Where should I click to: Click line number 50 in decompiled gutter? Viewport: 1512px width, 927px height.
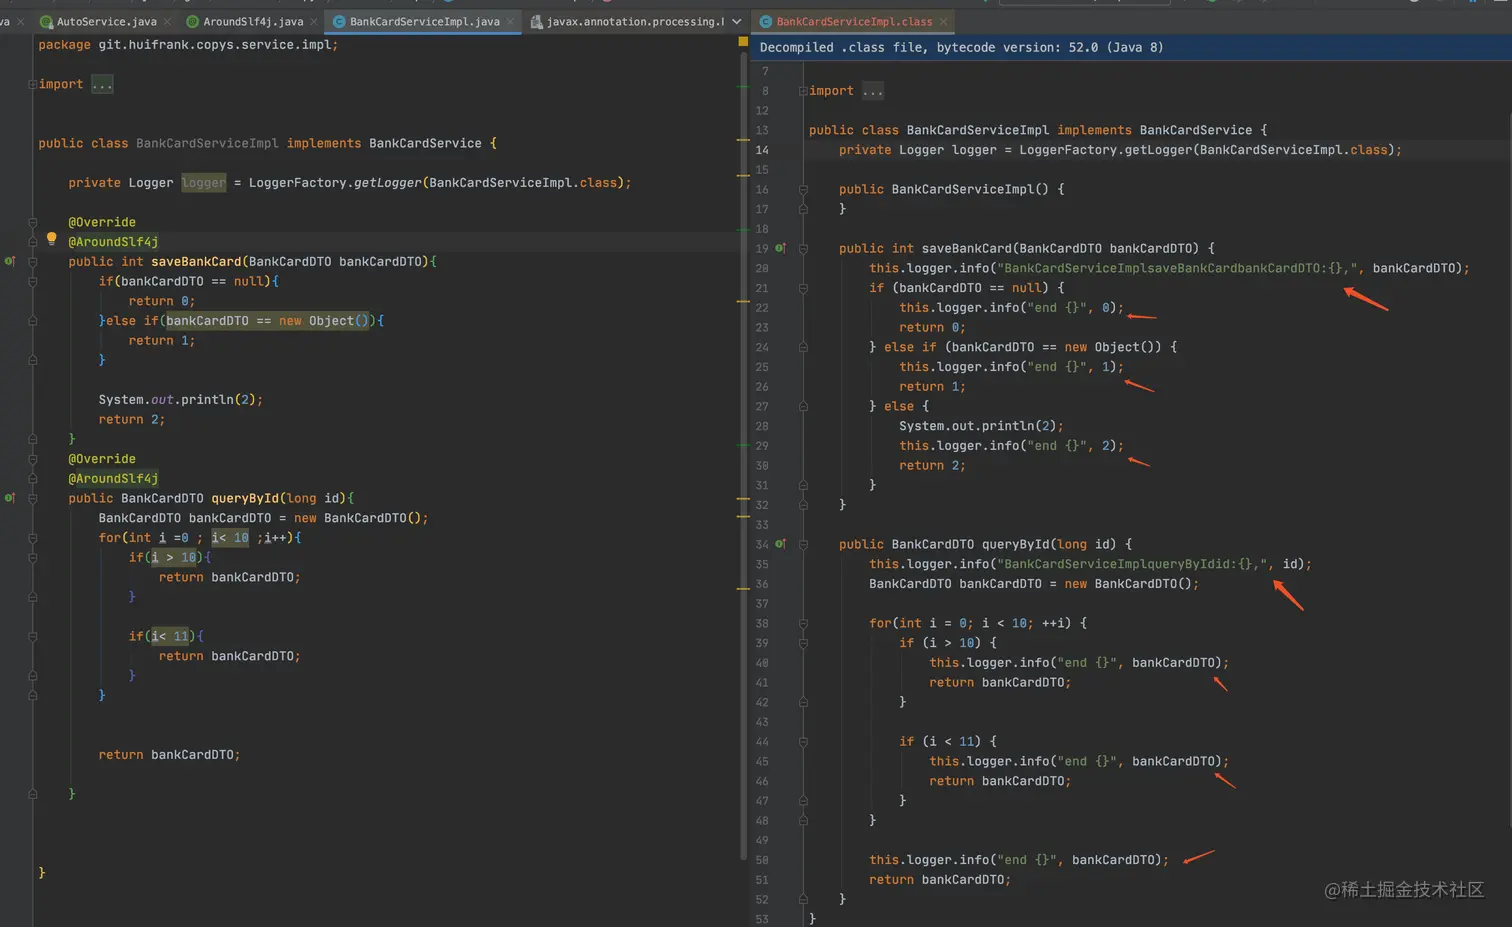coord(762,860)
